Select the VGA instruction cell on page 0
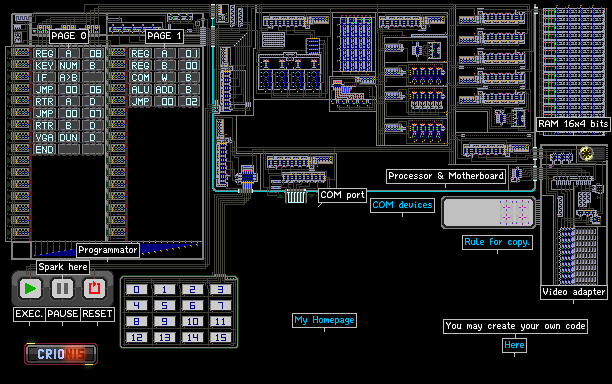This screenshot has width=612, height=384. [44, 138]
